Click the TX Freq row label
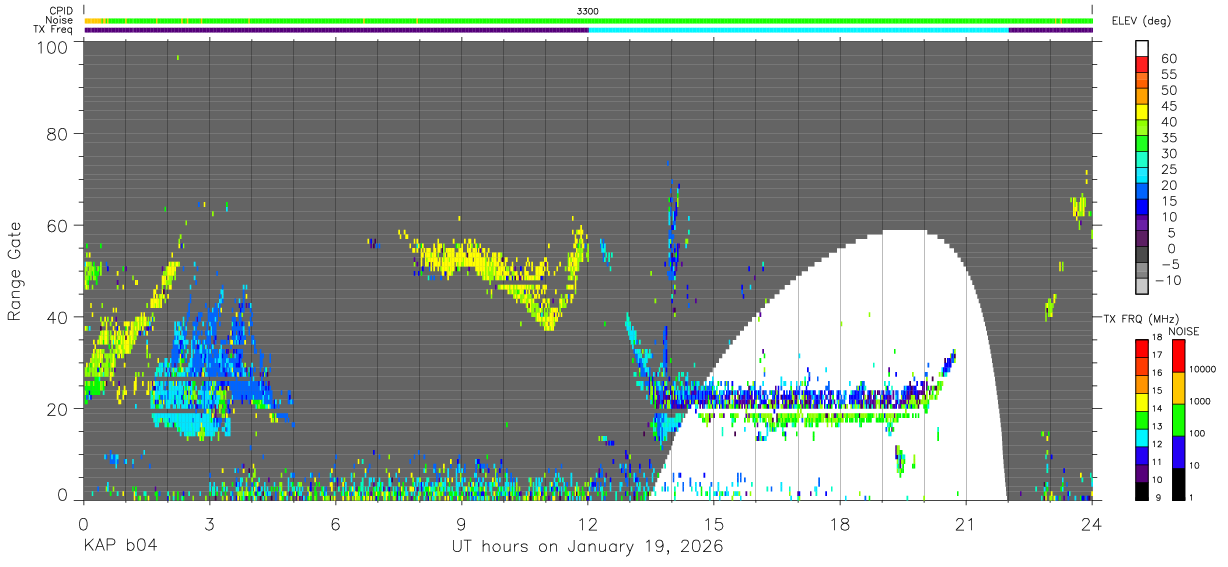Screen dimensions: 1228x567 click(53, 29)
